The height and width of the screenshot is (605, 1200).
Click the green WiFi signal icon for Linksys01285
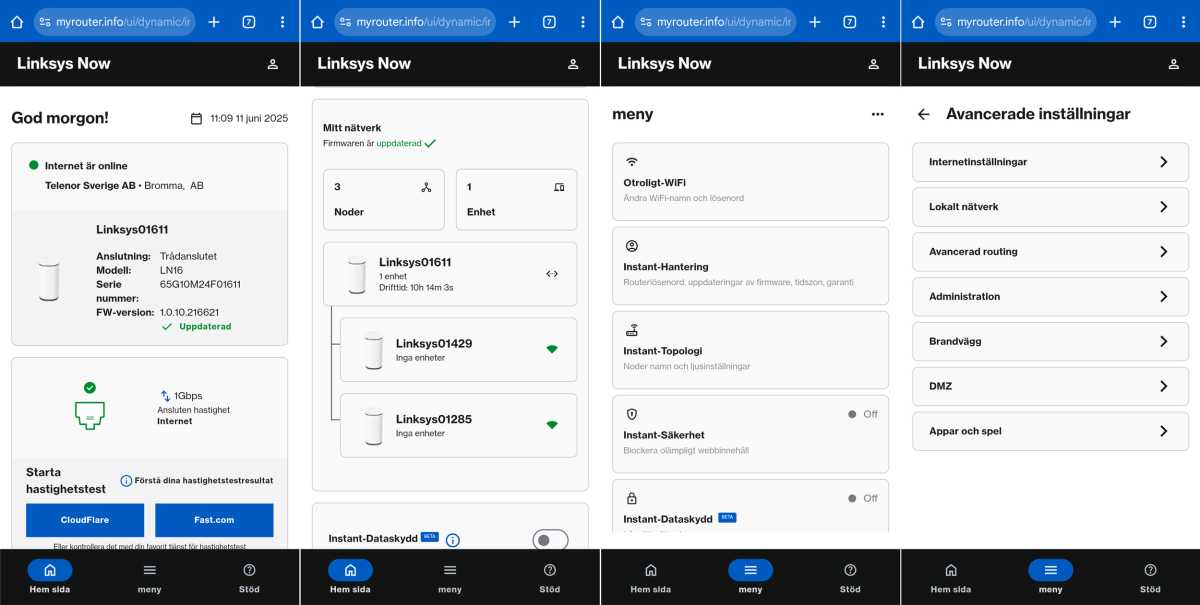[x=552, y=425]
